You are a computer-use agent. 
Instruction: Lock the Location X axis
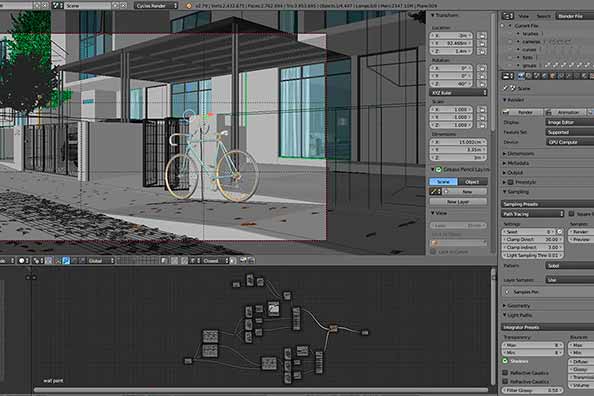tap(482, 36)
